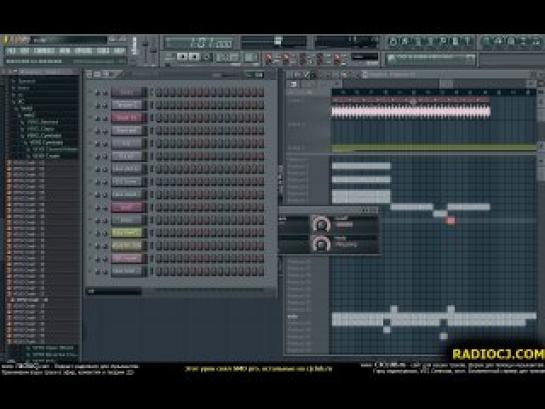Click the upper knob in small floating window
The height and width of the screenshot is (409, 545).
pos(321,224)
